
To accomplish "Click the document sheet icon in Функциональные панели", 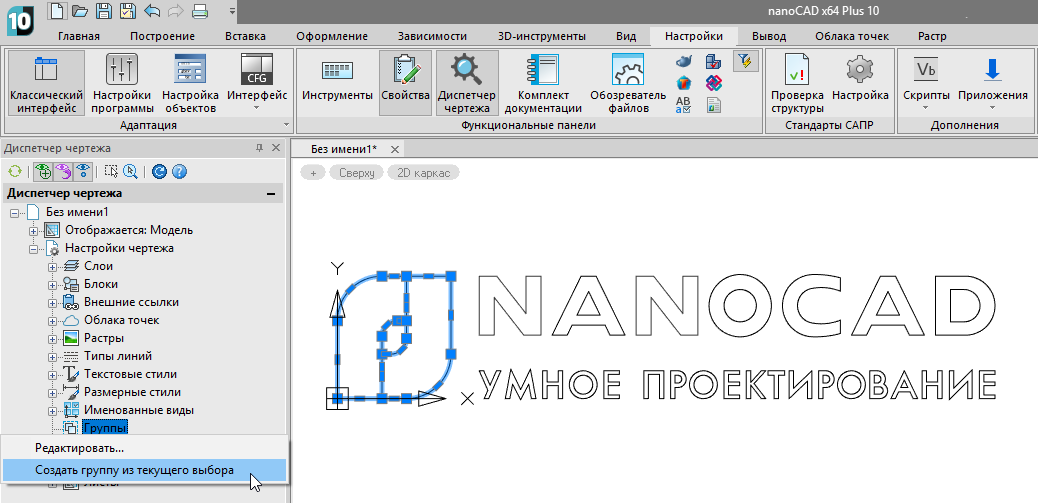I will pos(714,105).
